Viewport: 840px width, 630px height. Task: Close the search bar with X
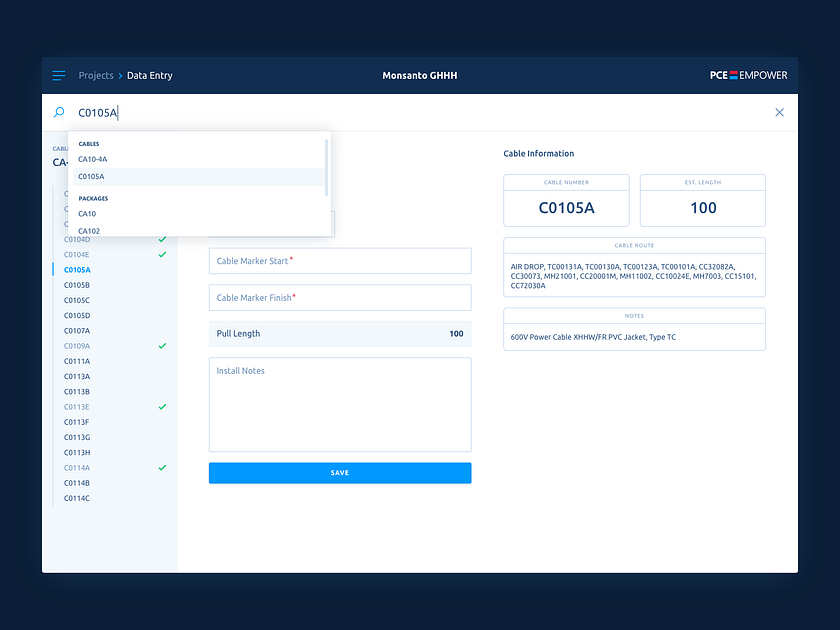tap(779, 112)
